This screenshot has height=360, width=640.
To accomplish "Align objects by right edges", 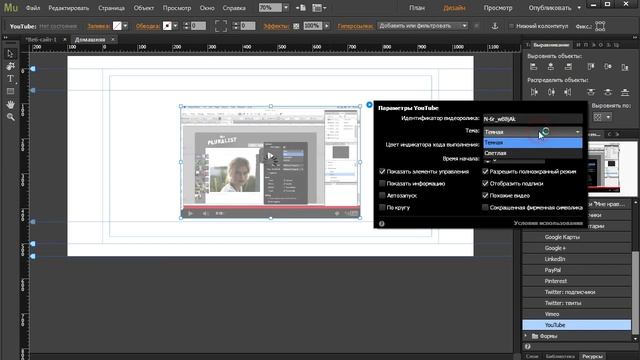I will click(568, 67).
